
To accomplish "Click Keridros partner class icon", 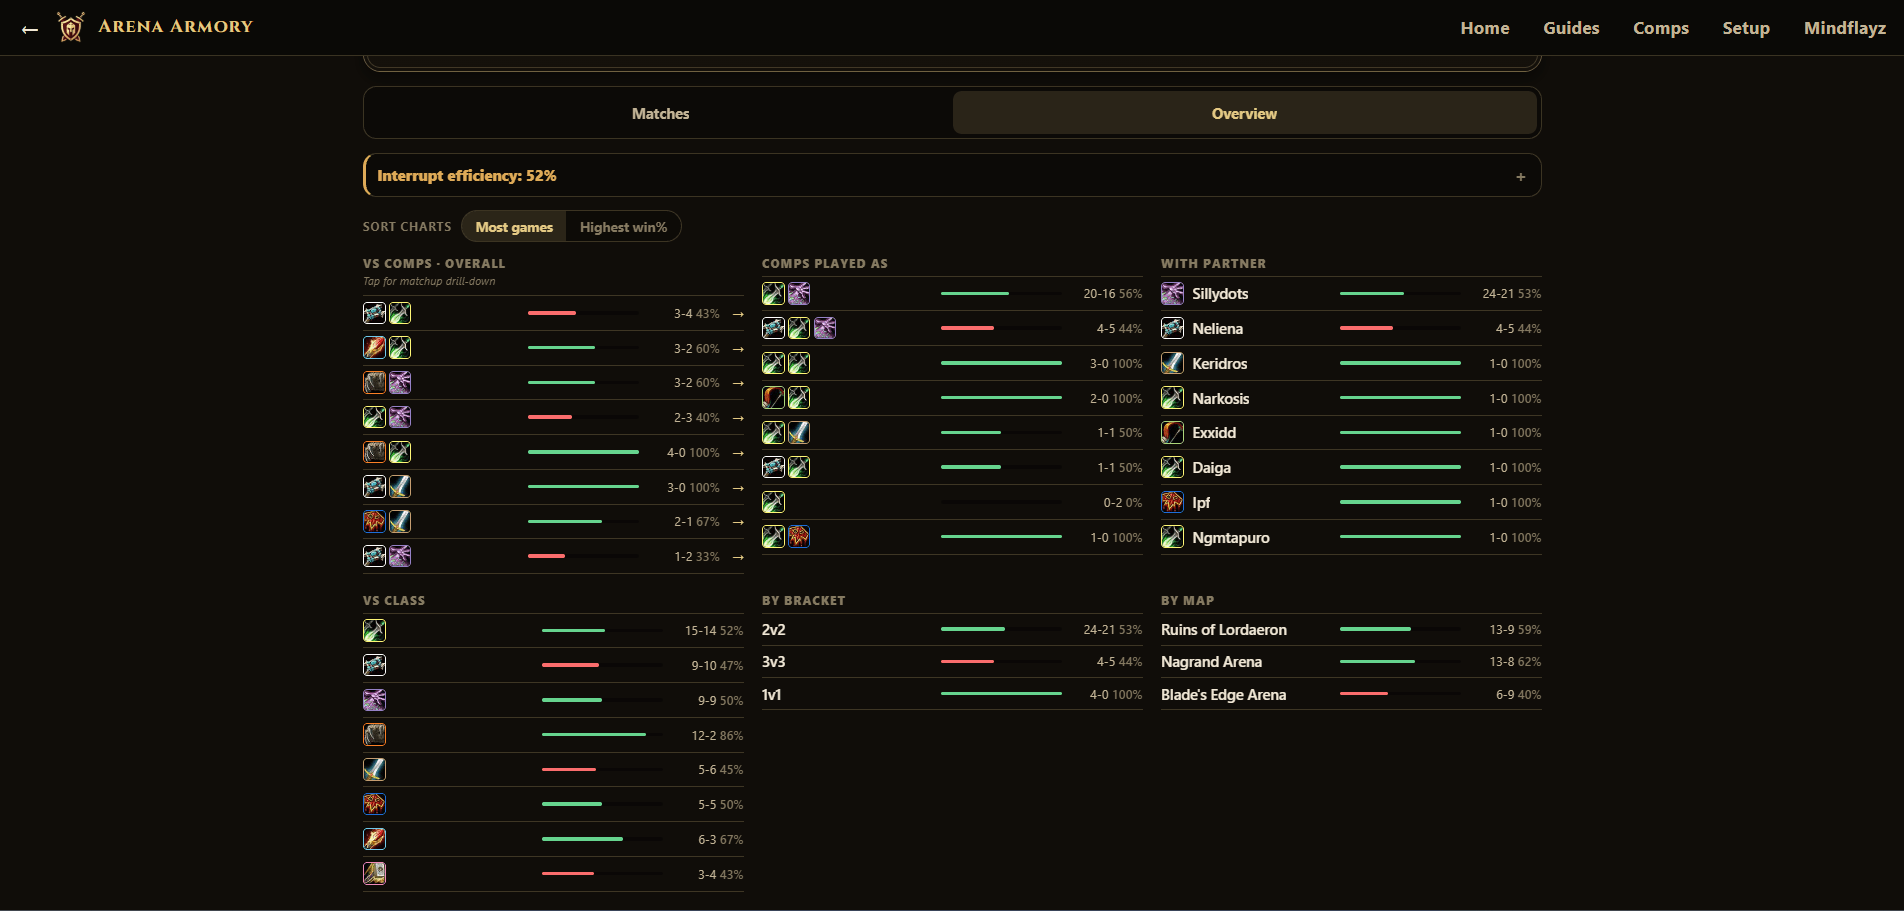I will 1172,363.
